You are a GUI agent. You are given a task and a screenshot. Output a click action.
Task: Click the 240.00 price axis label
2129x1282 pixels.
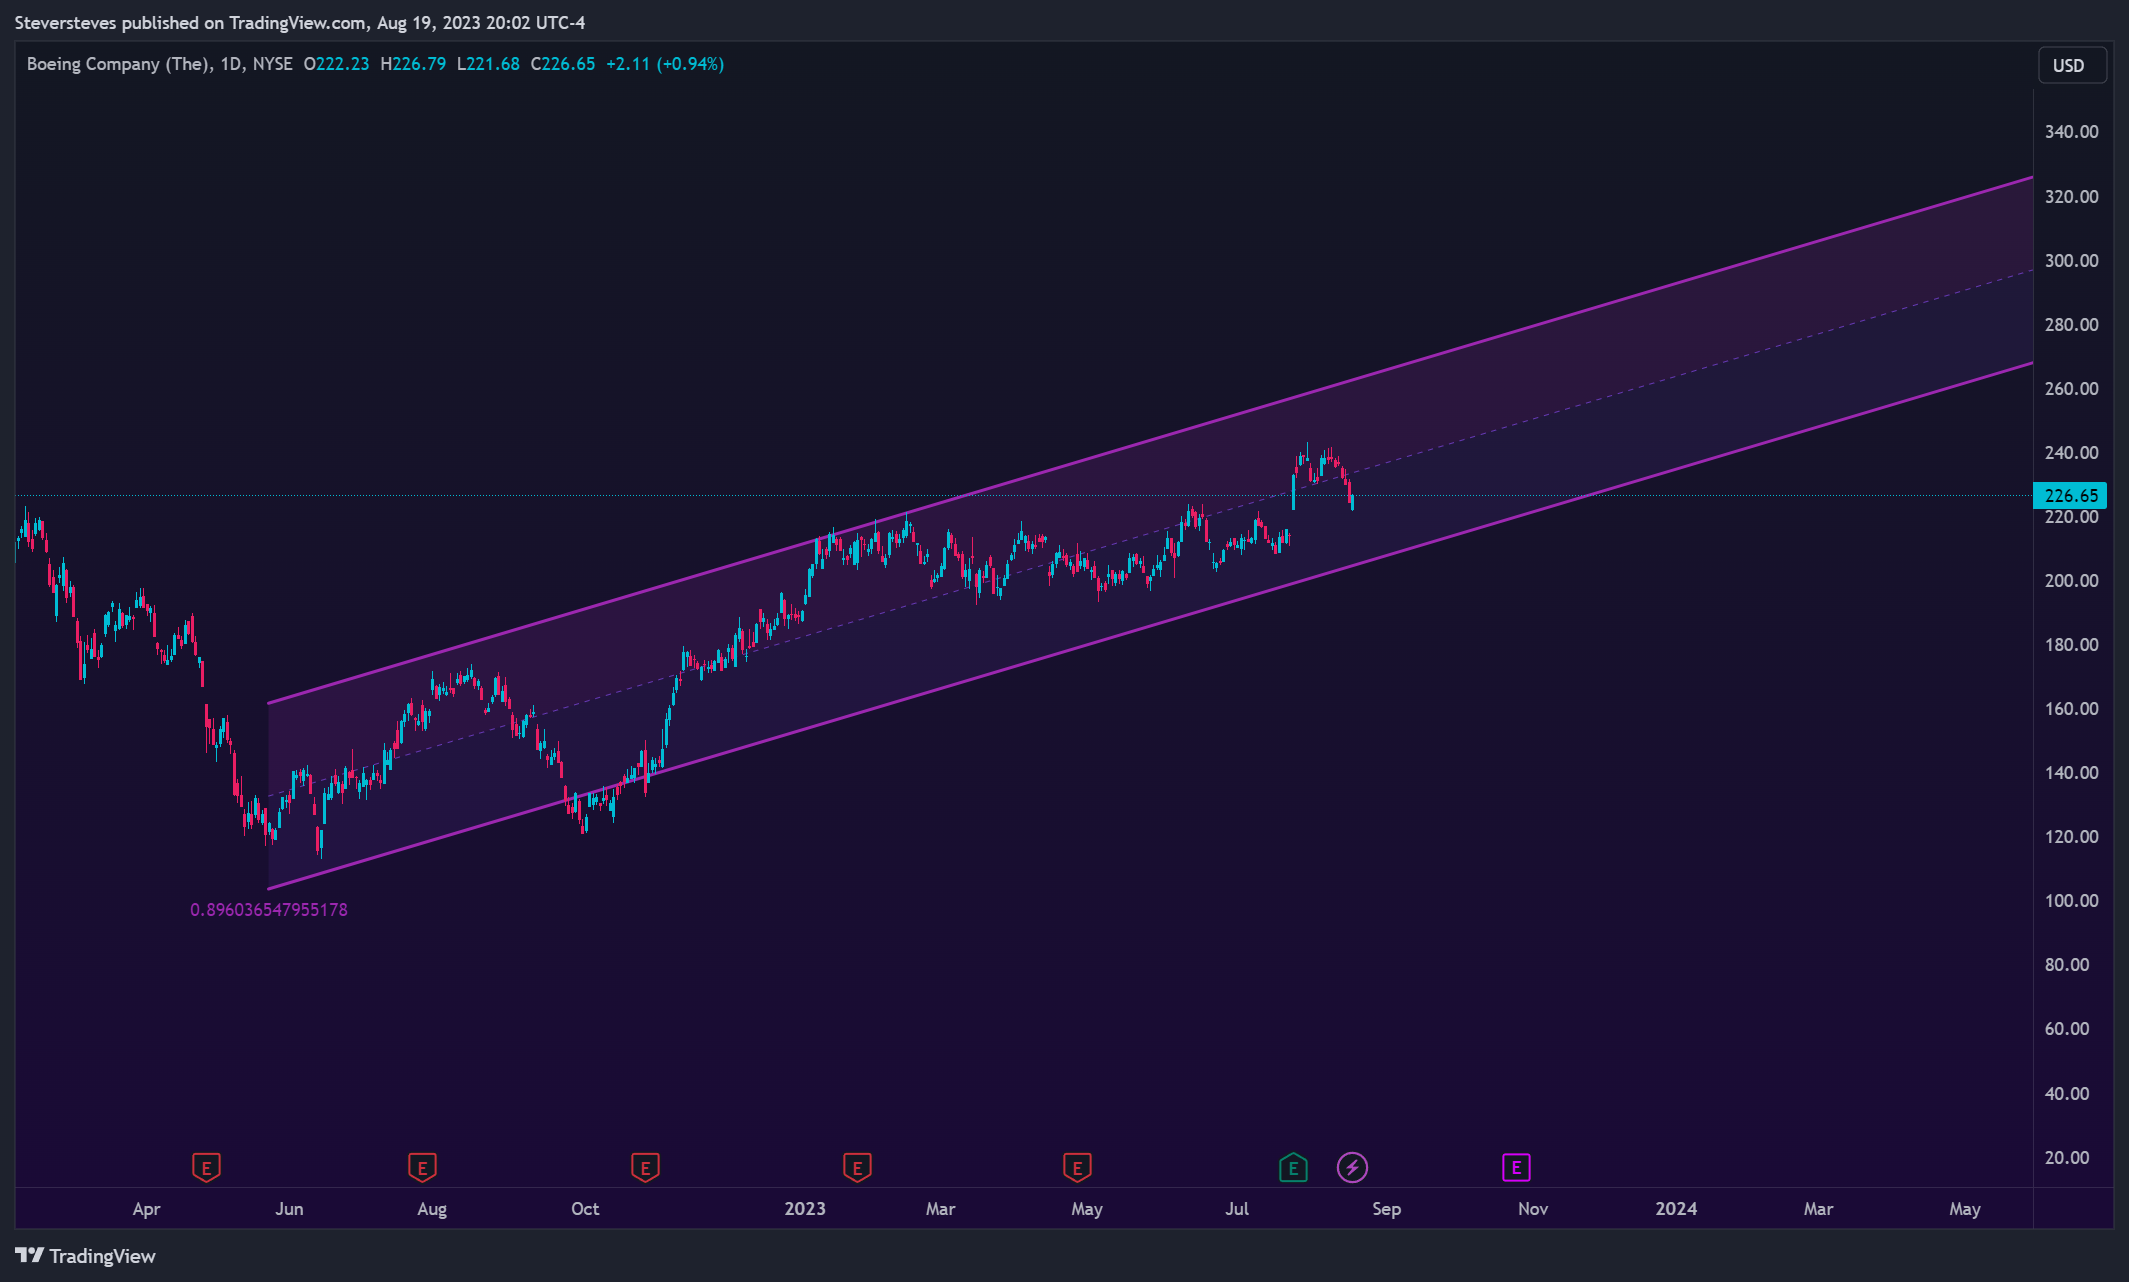[2071, 453]
